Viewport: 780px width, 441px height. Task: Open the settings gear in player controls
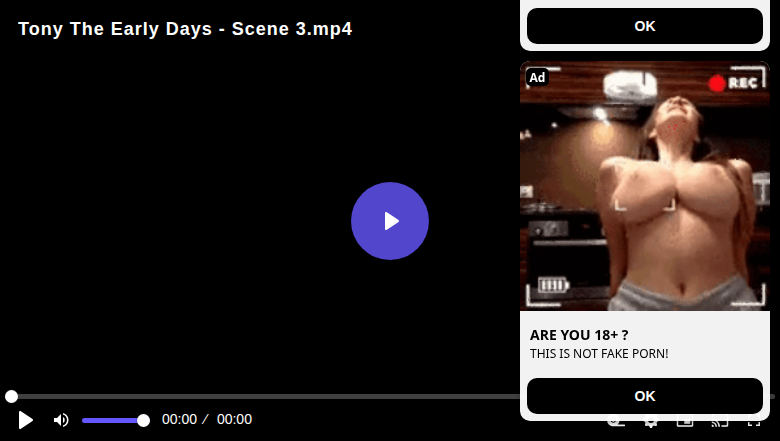(x=651, y=422)
